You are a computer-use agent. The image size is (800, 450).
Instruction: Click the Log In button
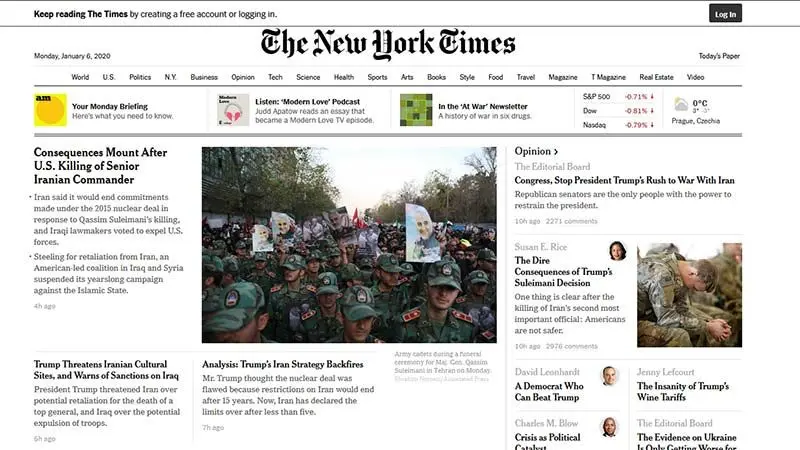click(725, 14)
